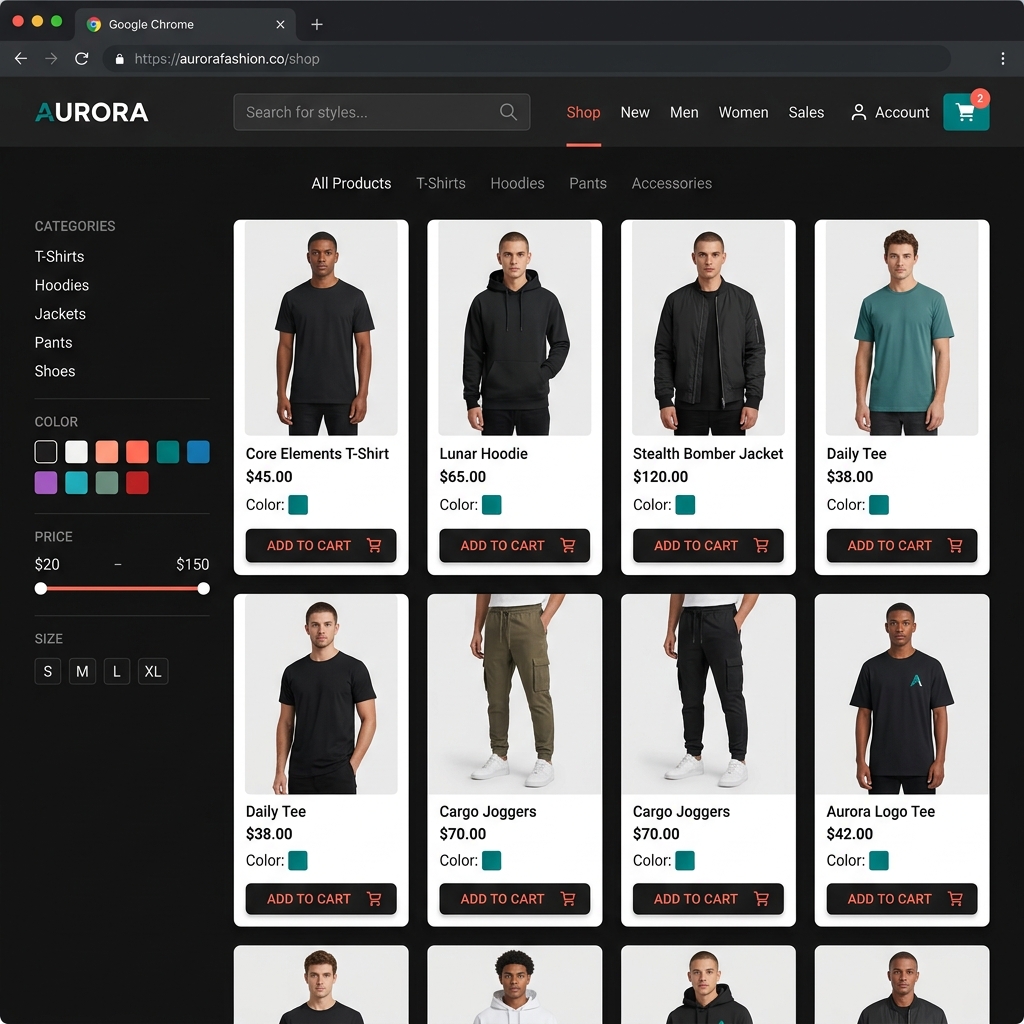This screenshot has width=1024, height=1024.
Task: Open the Women nav item
Action: click(x=743, y=112)
